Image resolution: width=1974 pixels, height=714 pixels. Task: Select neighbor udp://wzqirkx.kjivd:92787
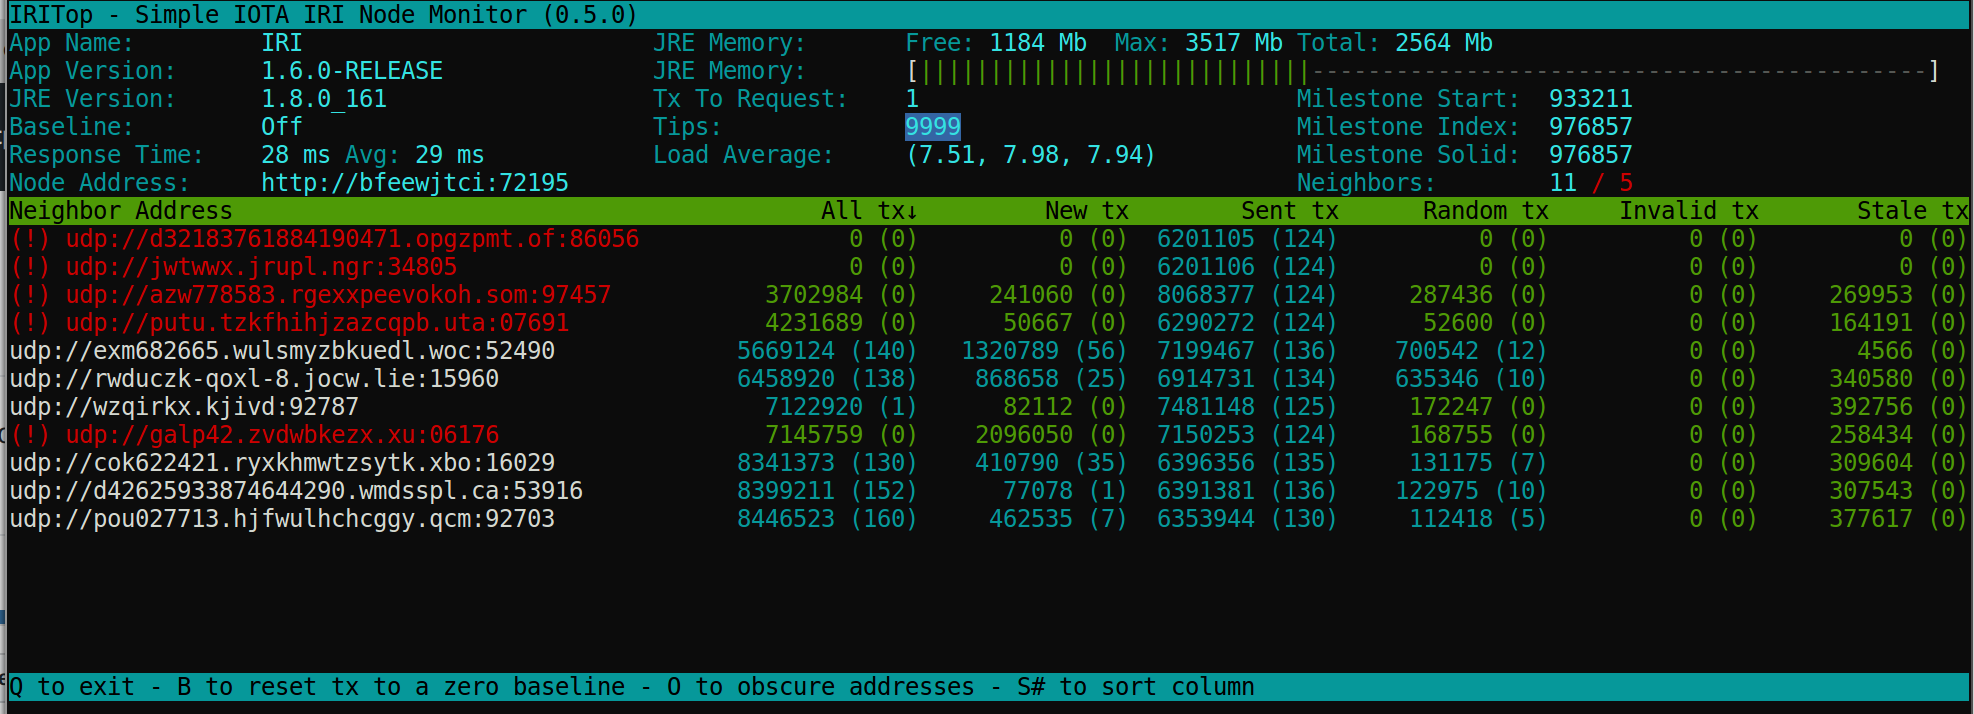[184, 407]
